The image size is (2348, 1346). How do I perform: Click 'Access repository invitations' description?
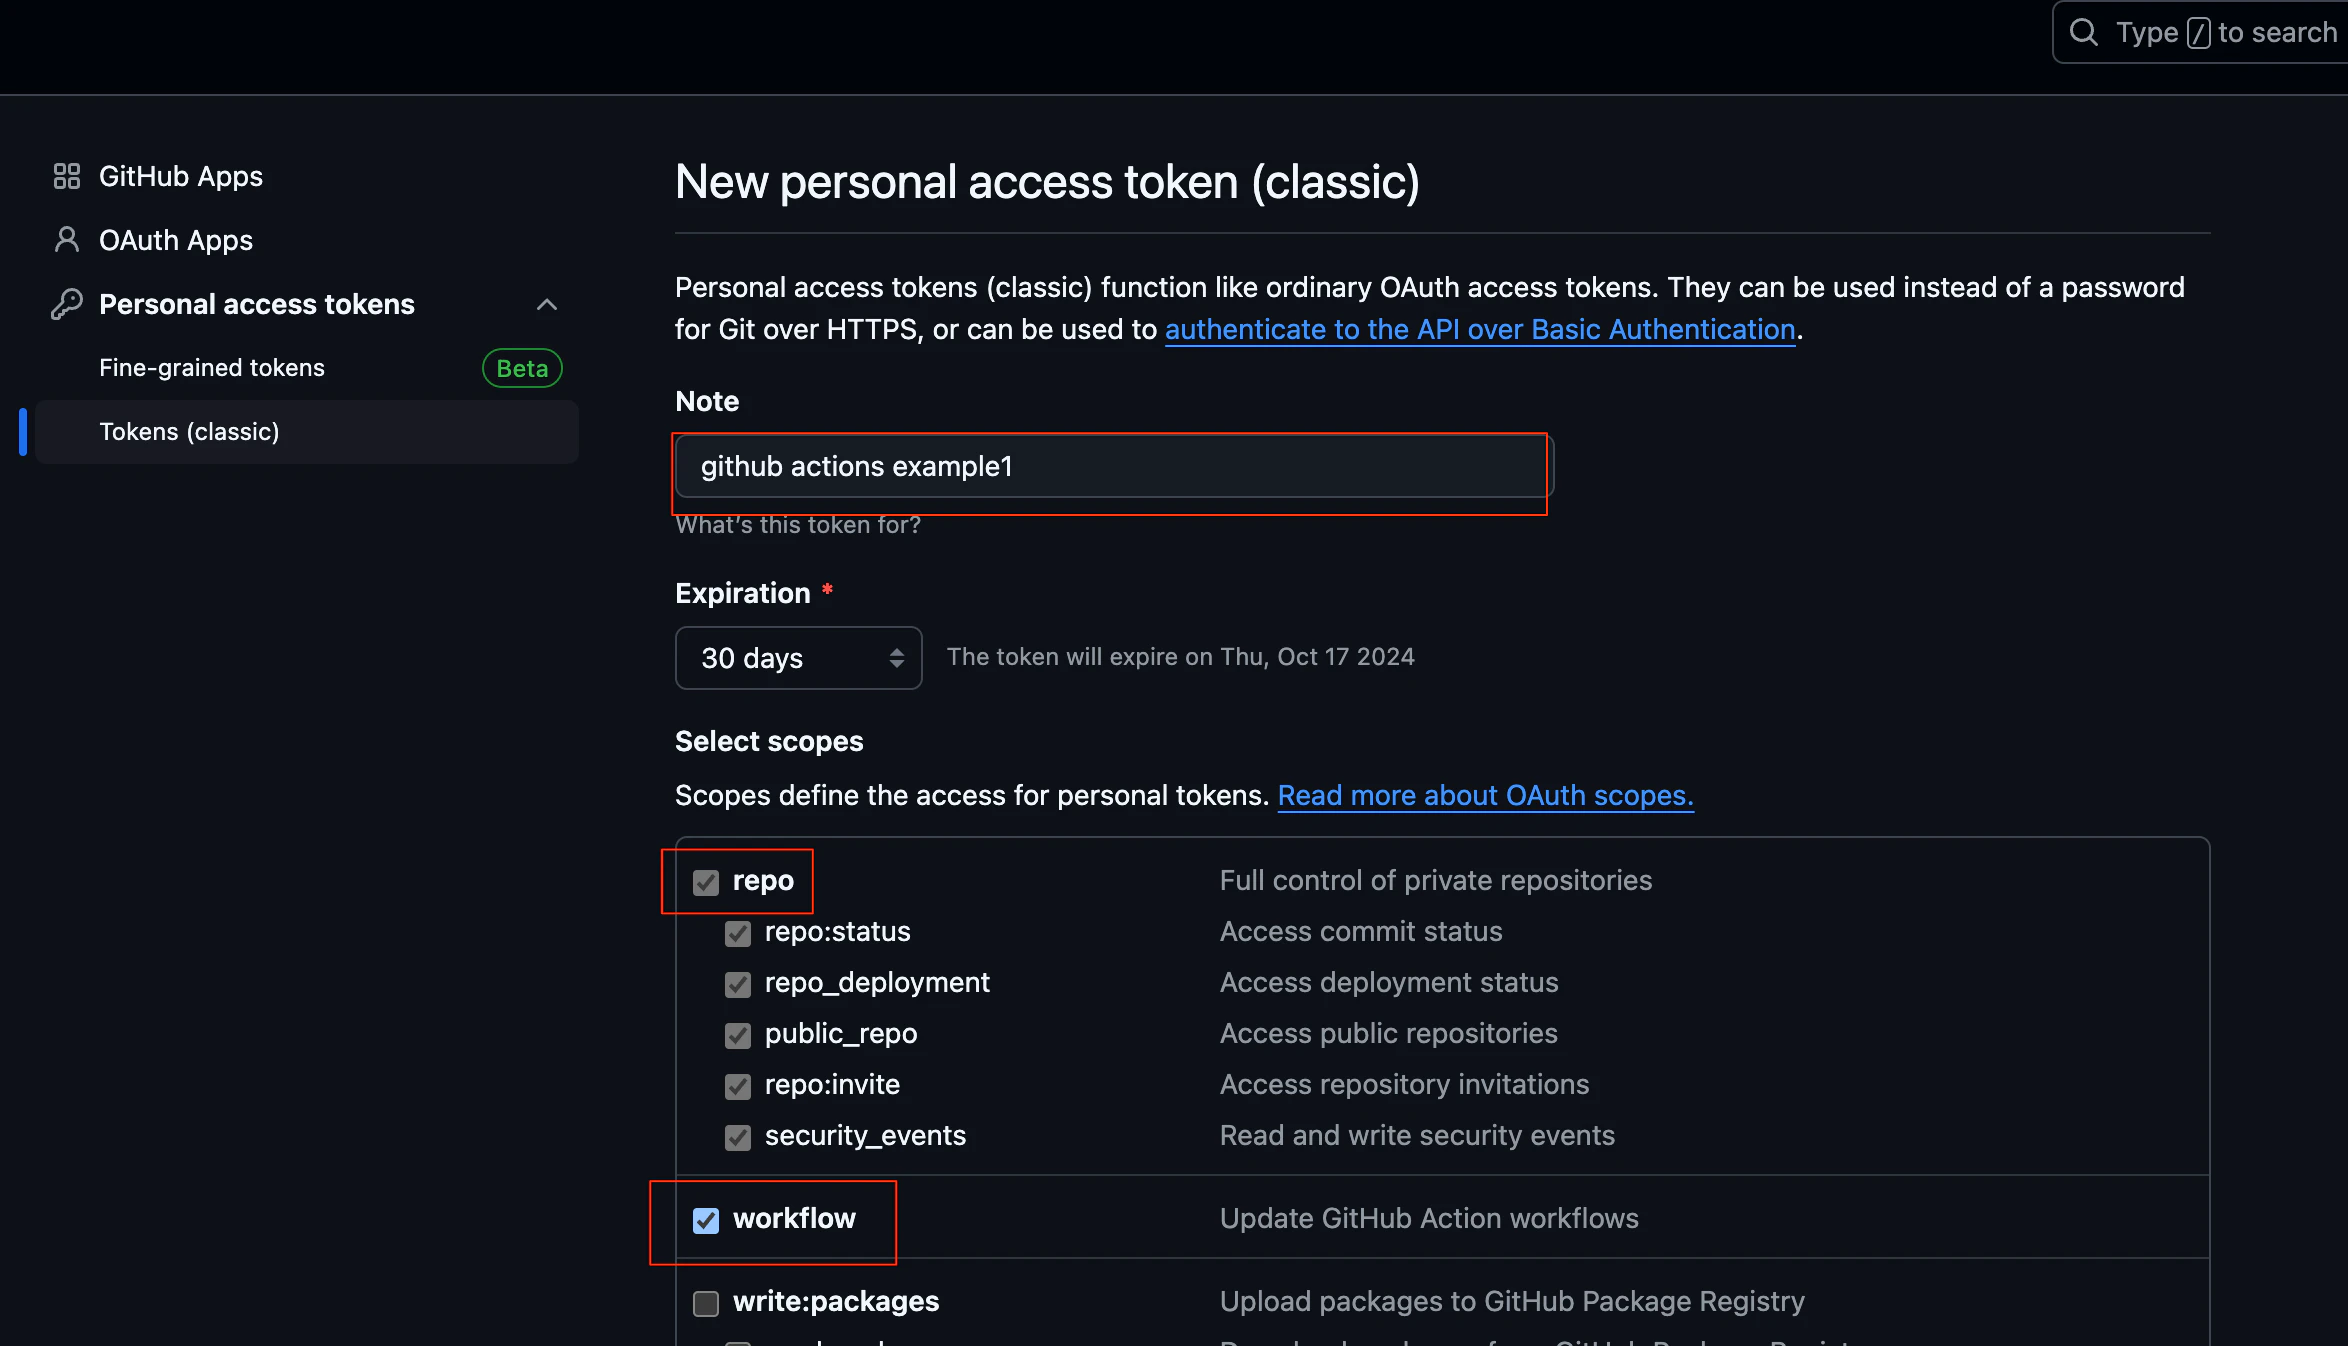coord(1405,1084)
